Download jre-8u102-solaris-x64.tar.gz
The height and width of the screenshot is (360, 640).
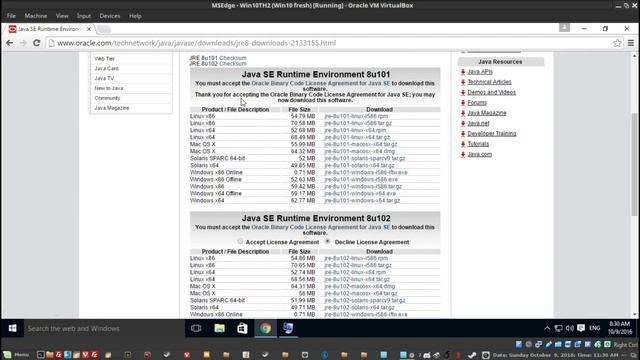tap(359, 307)
